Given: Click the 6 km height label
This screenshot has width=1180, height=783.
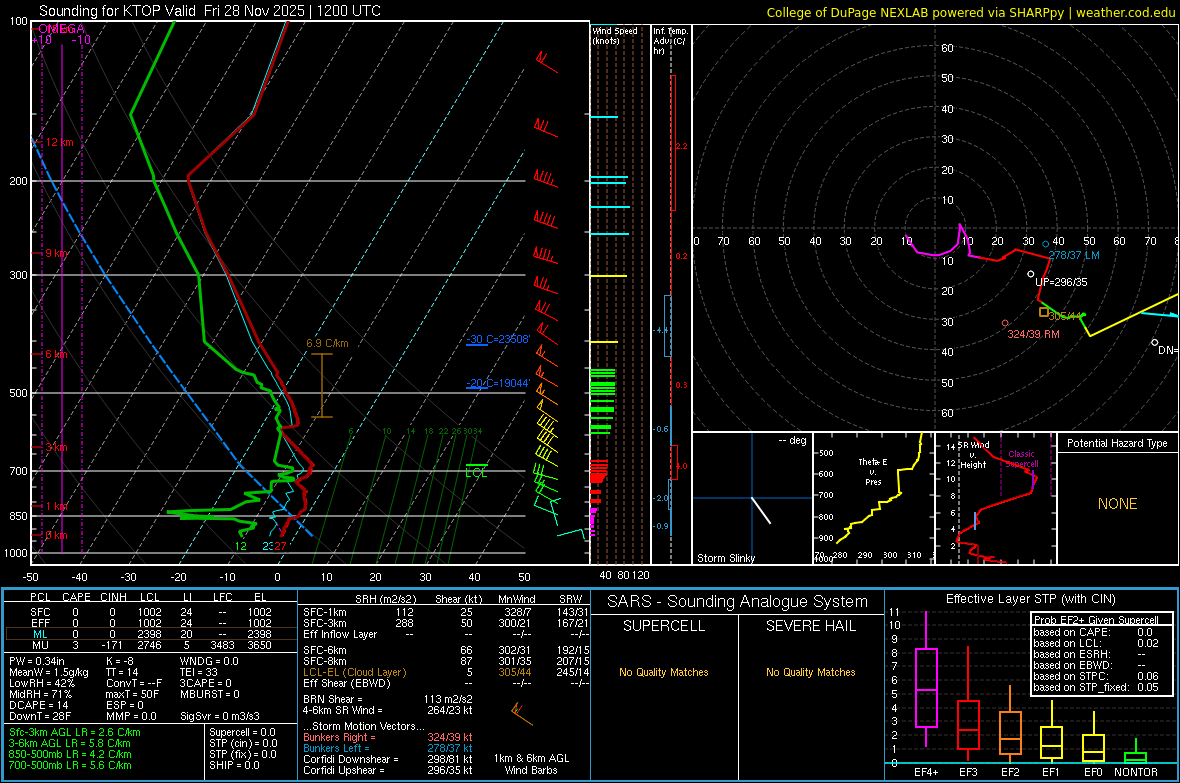Looking at the screenshot, I should 56,354.
